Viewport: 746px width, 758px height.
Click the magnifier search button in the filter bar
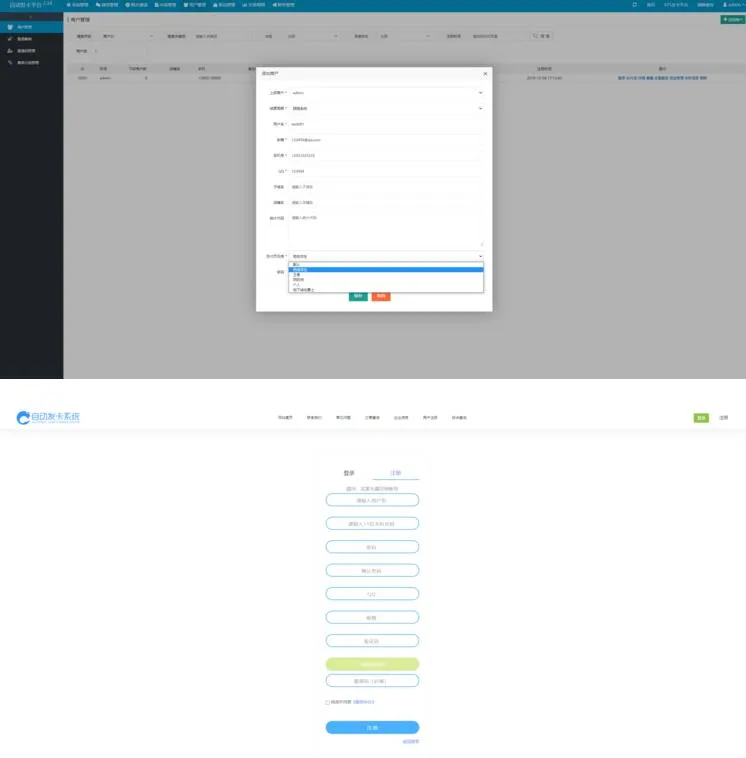(x=541, y=36)
